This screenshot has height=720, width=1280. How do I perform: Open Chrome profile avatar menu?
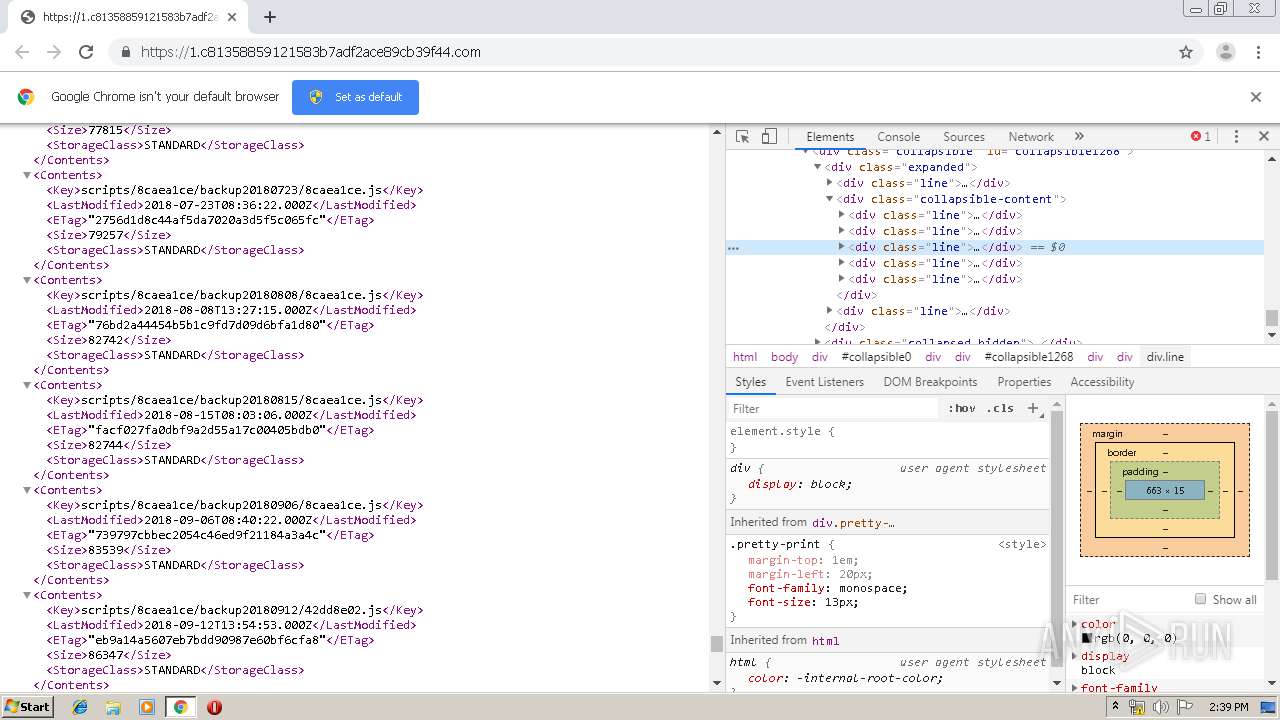pos(1225,52)
